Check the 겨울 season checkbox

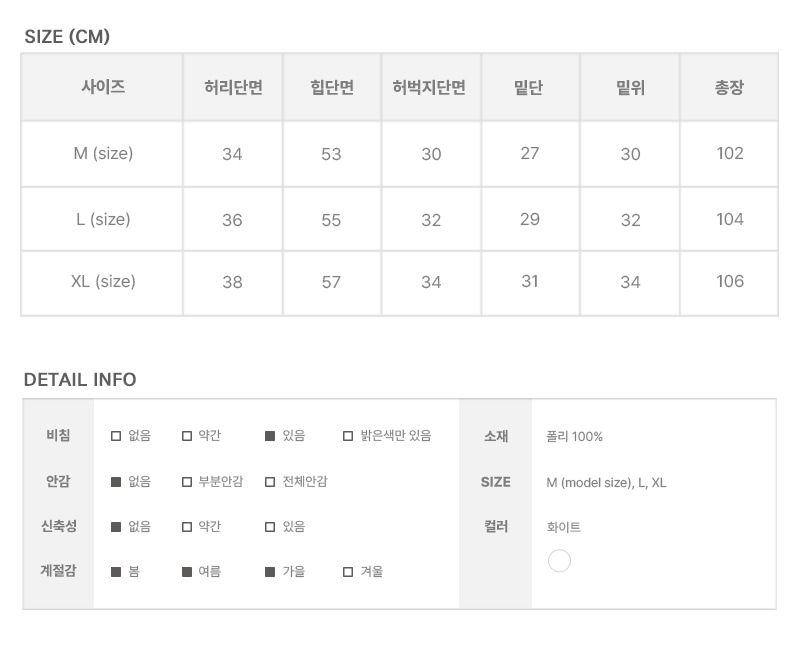(x=348, y=572)
